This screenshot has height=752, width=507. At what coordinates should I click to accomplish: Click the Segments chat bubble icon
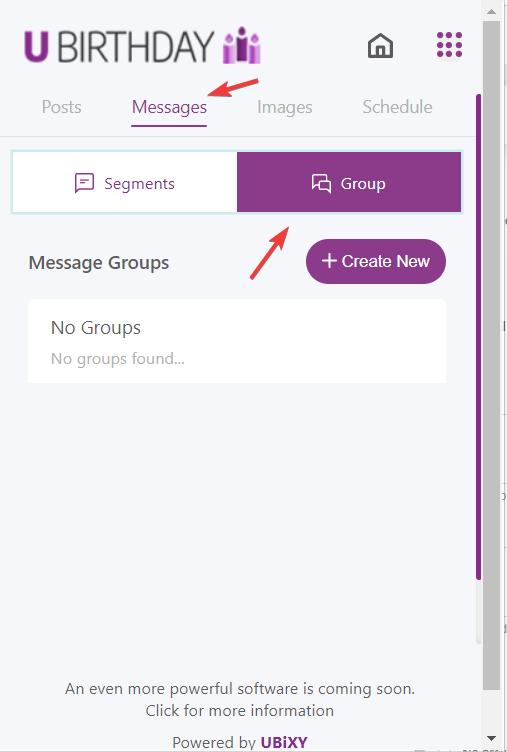tap(84, 183)
